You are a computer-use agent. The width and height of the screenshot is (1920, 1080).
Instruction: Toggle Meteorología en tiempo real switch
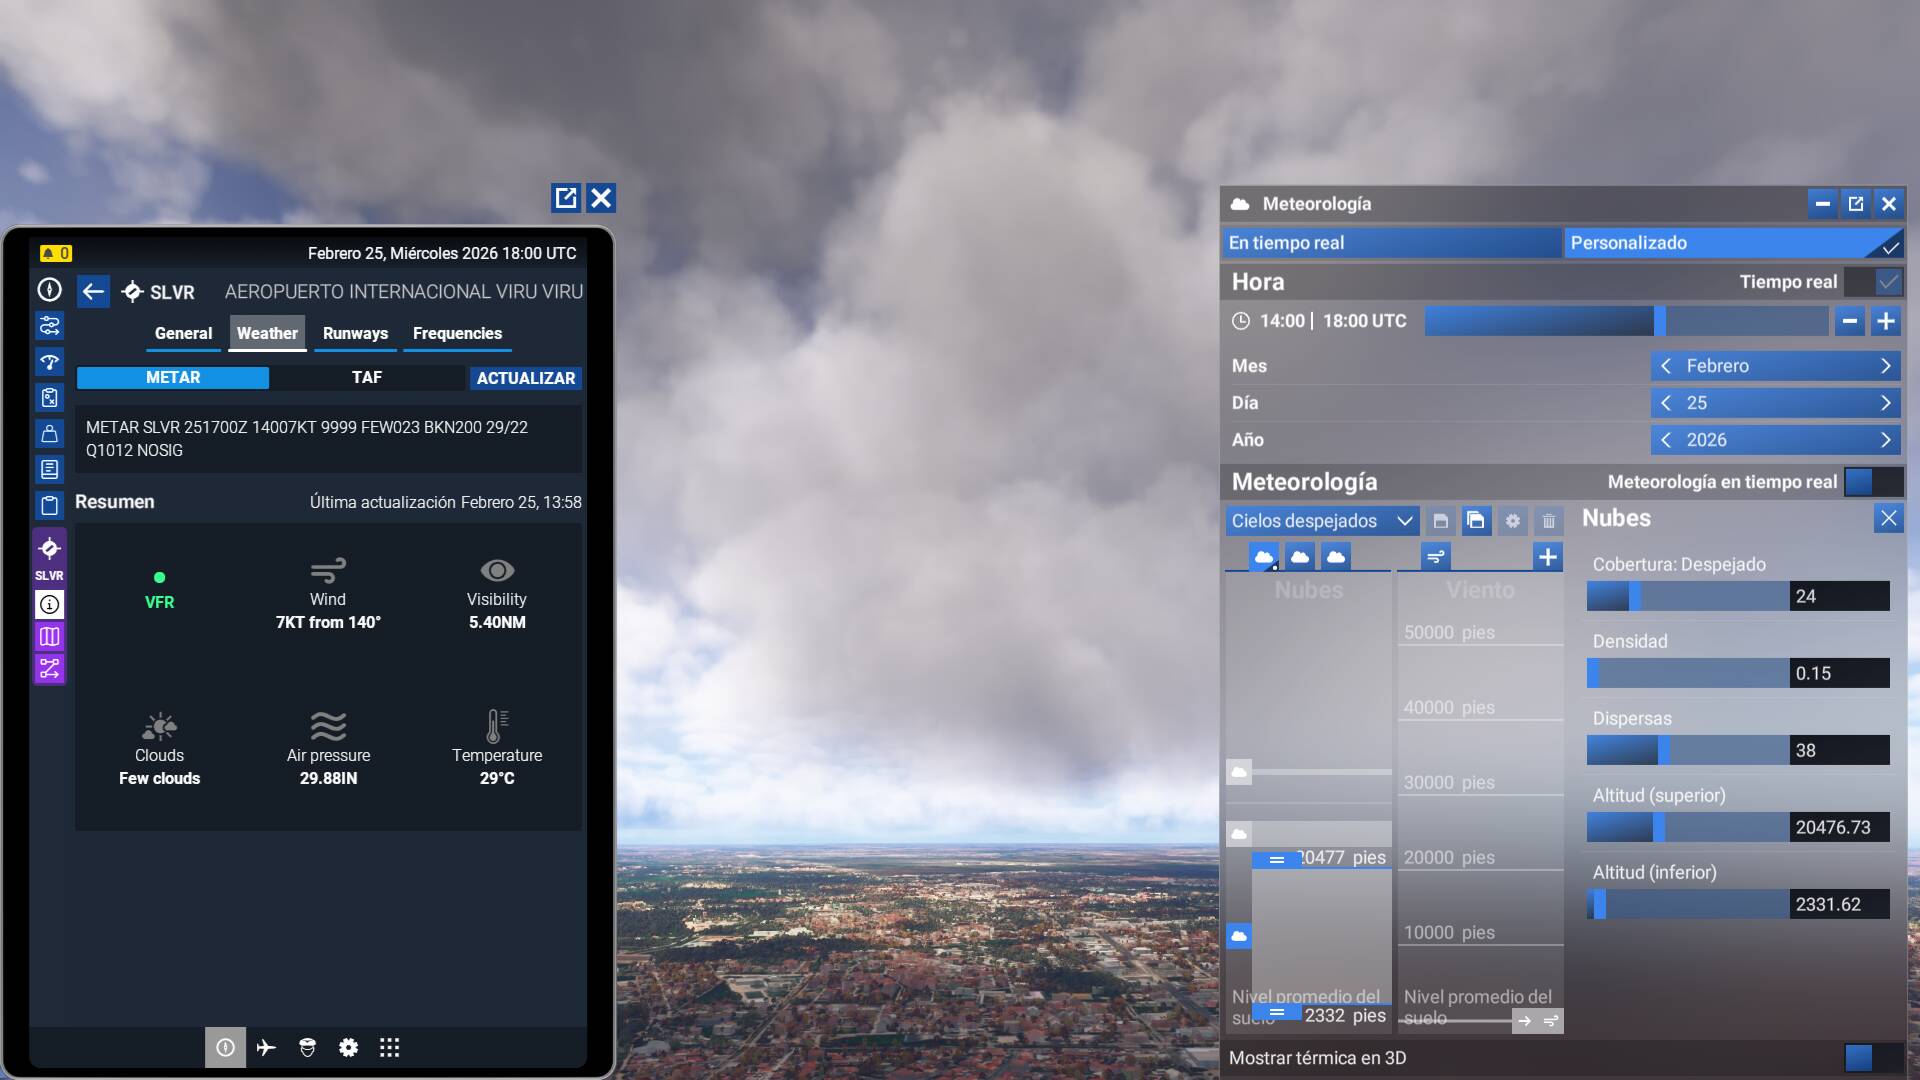pyautogui.click(x=1872, y=482)
